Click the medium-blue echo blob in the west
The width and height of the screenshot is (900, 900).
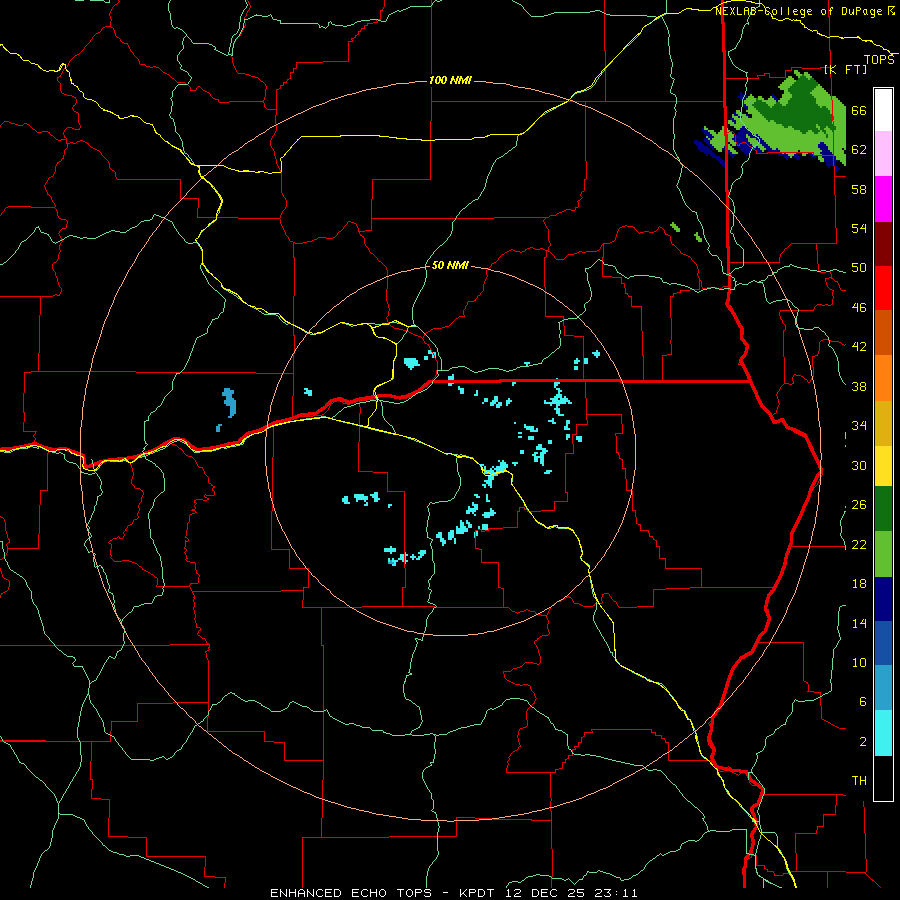229,402
